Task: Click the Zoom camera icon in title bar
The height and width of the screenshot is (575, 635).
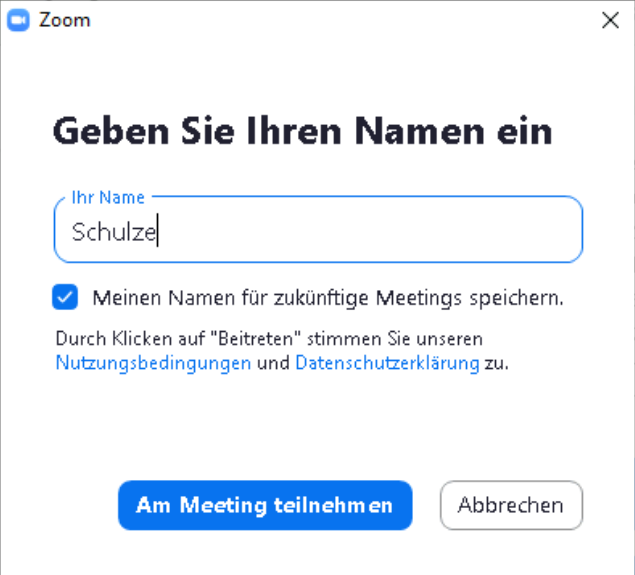Action: 18,20
